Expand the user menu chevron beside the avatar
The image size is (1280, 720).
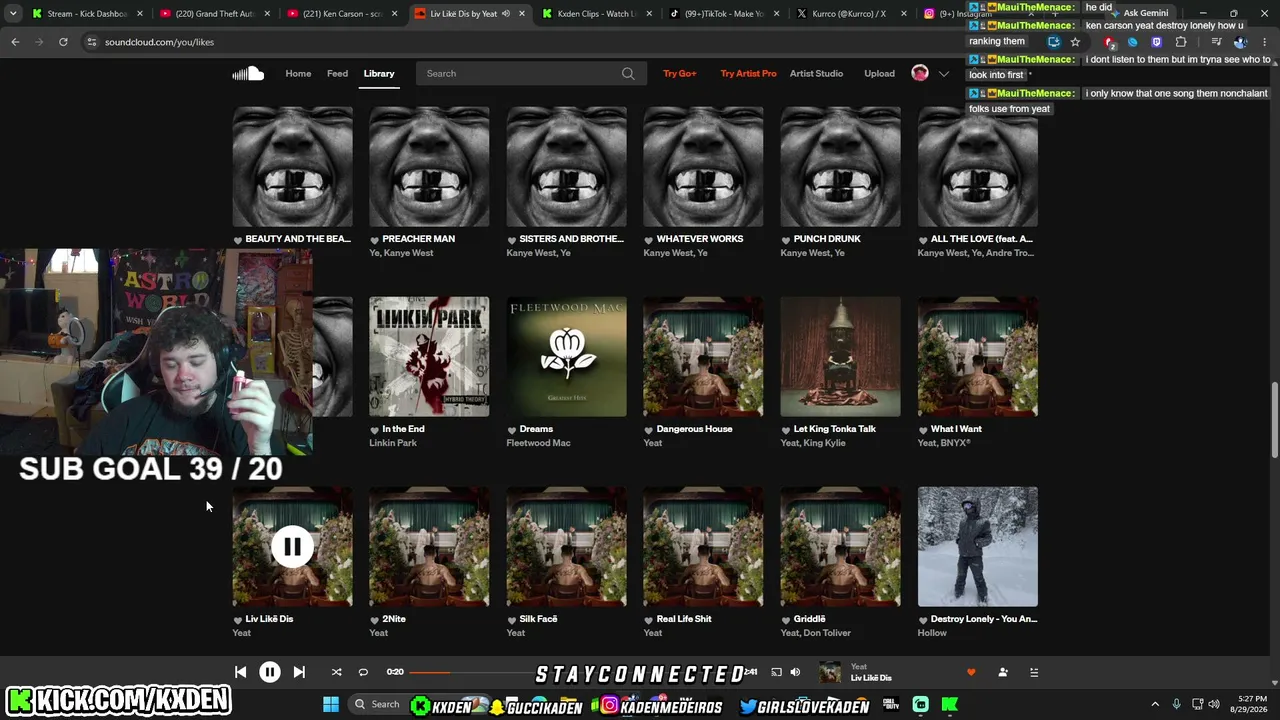pos(943,73)
